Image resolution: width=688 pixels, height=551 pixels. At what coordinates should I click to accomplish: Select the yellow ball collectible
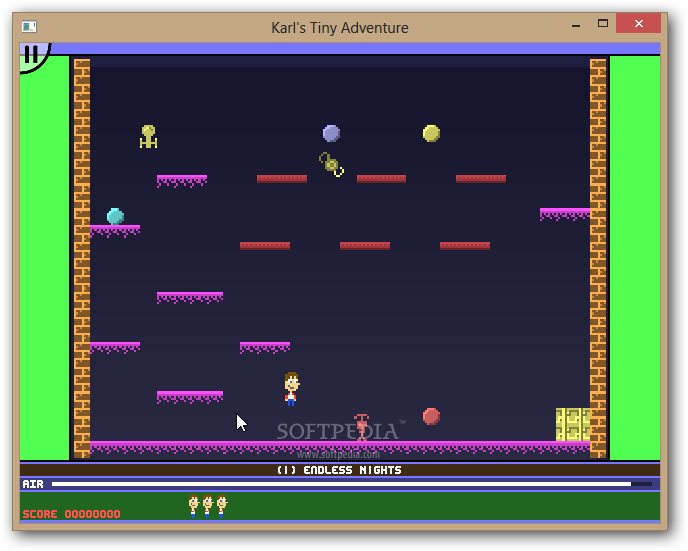tap(431, 133)
